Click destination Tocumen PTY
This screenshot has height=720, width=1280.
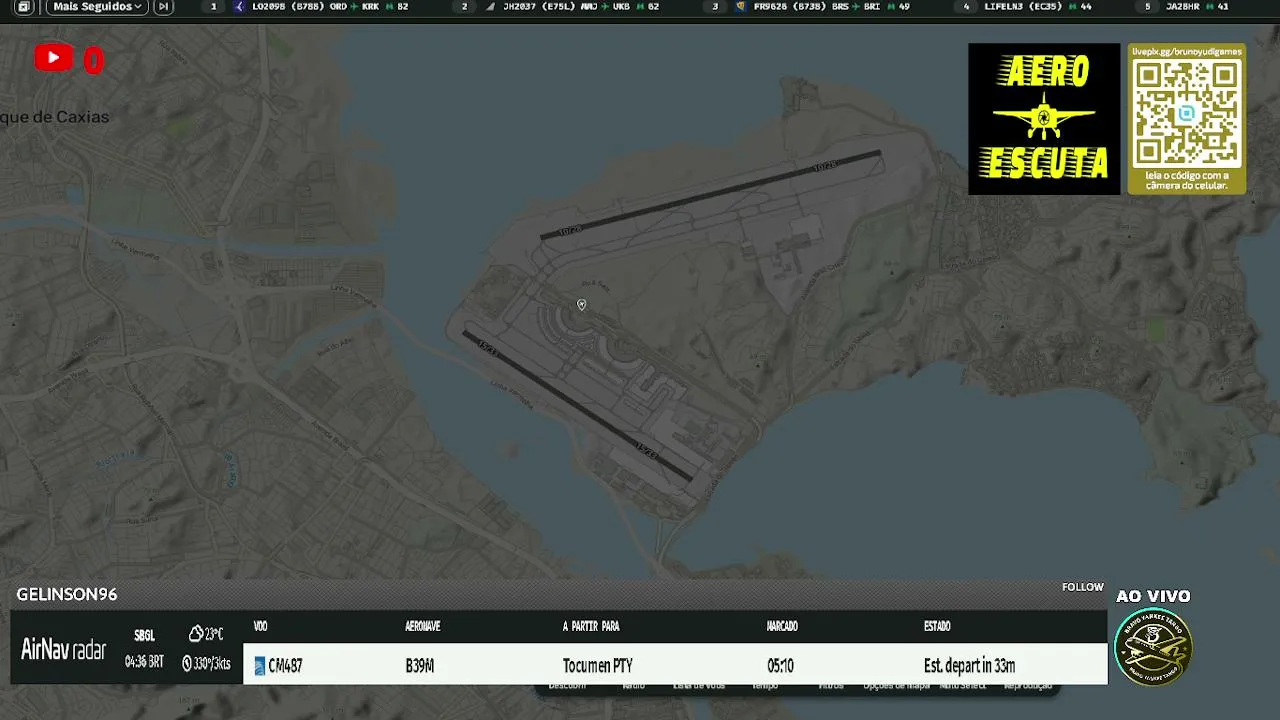[x=598, y=666]
